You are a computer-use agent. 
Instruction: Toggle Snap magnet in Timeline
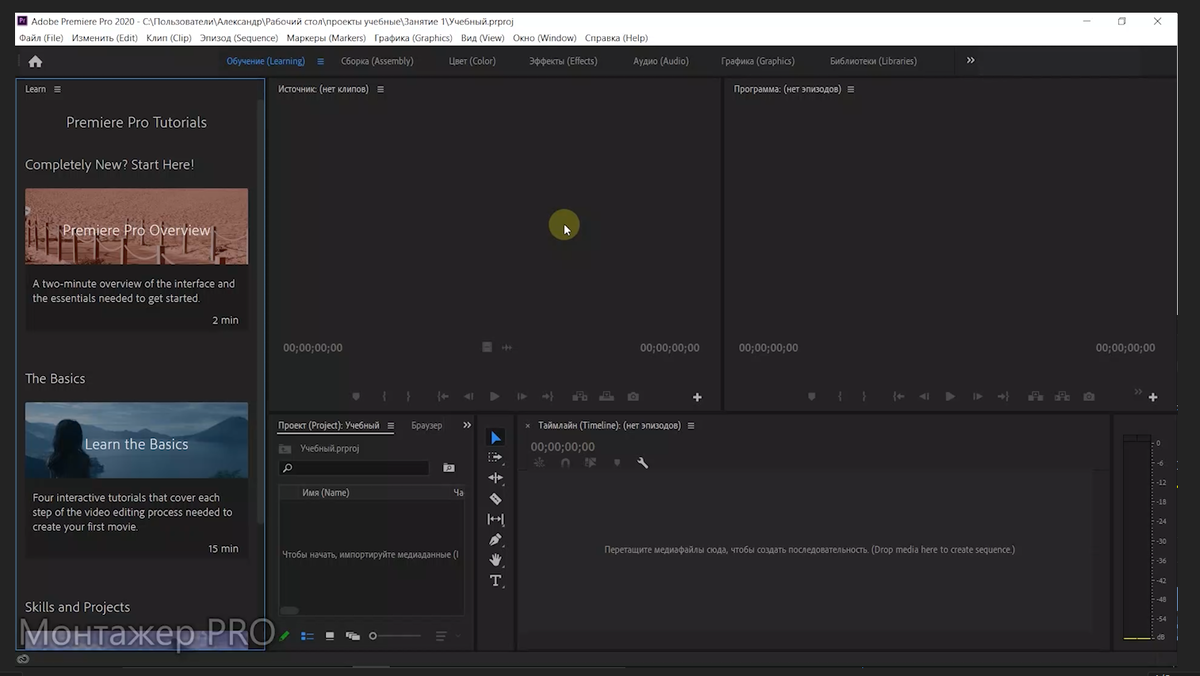pyautogui.click(x=565, y=463)
